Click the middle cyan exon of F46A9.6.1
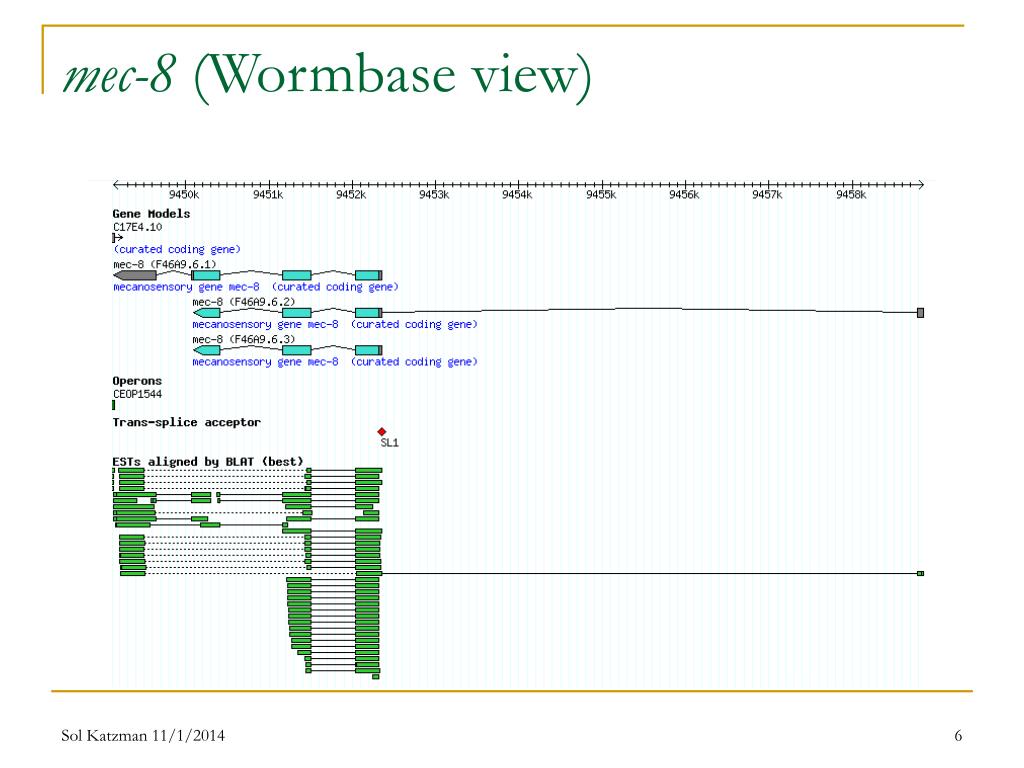 click(296, 276)
